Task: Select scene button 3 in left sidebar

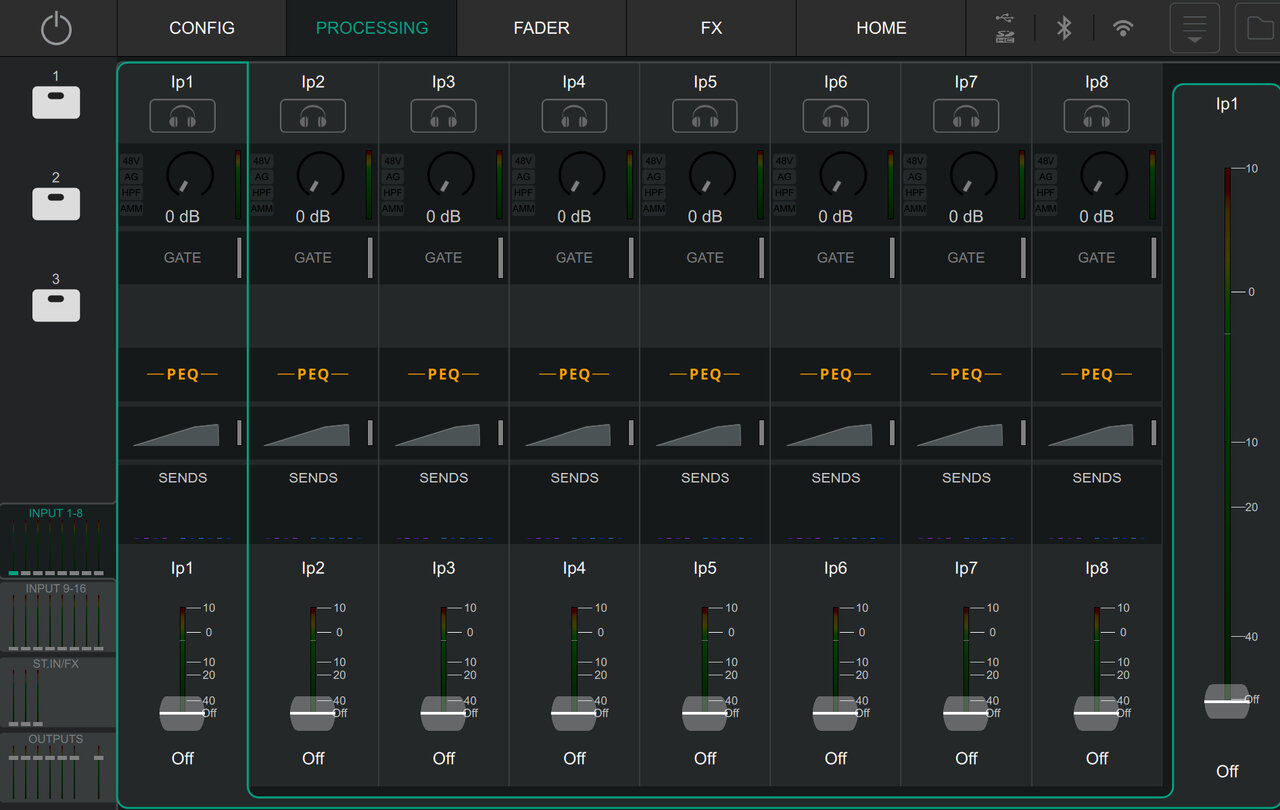Action: coord(56,305)
